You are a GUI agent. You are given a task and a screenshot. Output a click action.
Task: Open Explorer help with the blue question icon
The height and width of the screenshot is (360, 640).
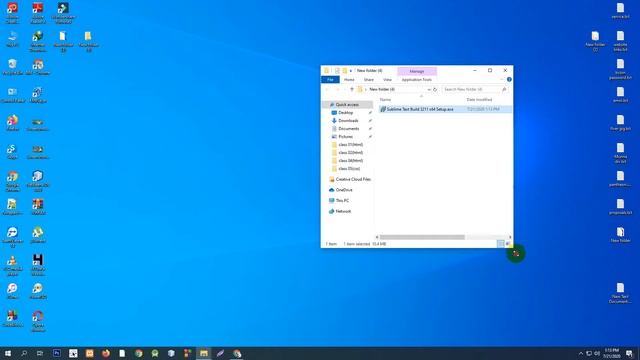tap(509, 80)
